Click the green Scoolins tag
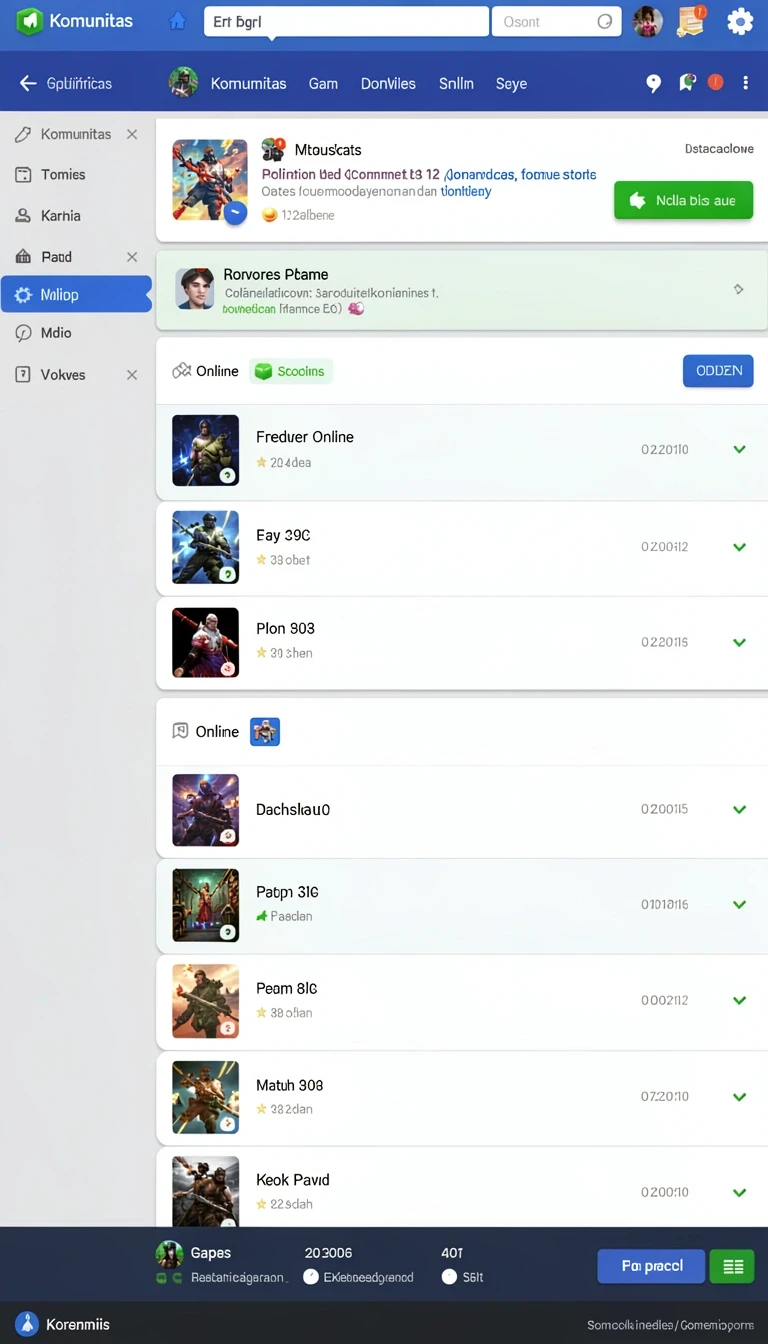Screen dimensions: 768x1344 pyautogui.click(x=291, y=371)
